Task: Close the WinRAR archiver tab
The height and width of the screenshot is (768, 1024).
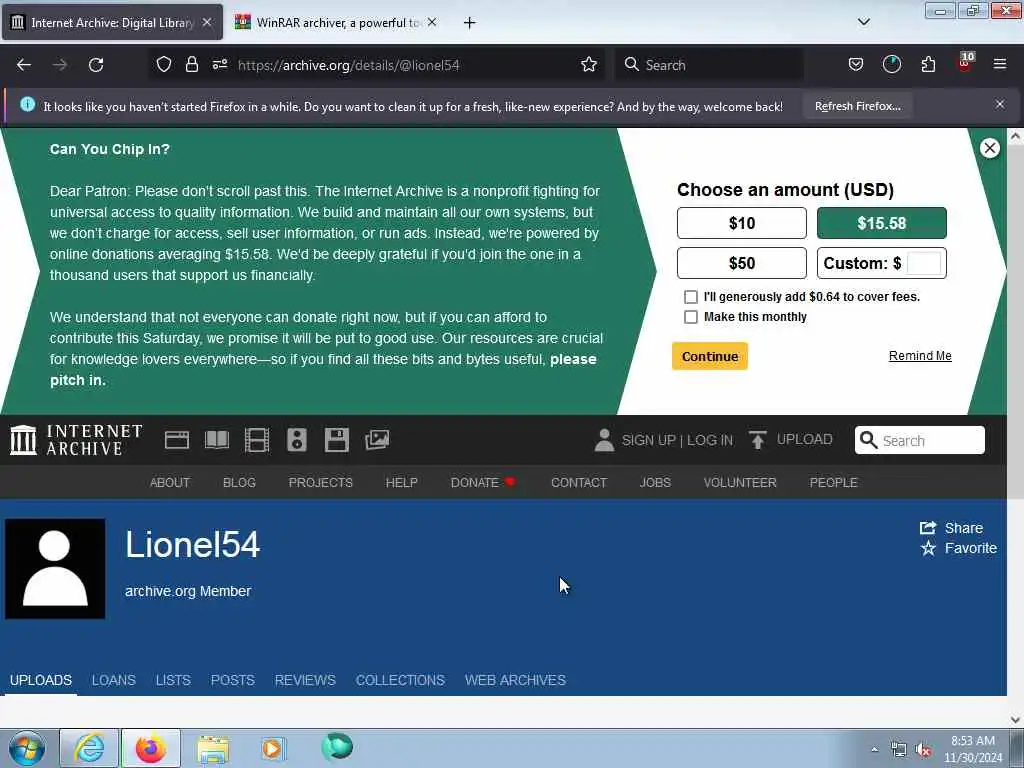Action: click(x=432, y=22)
